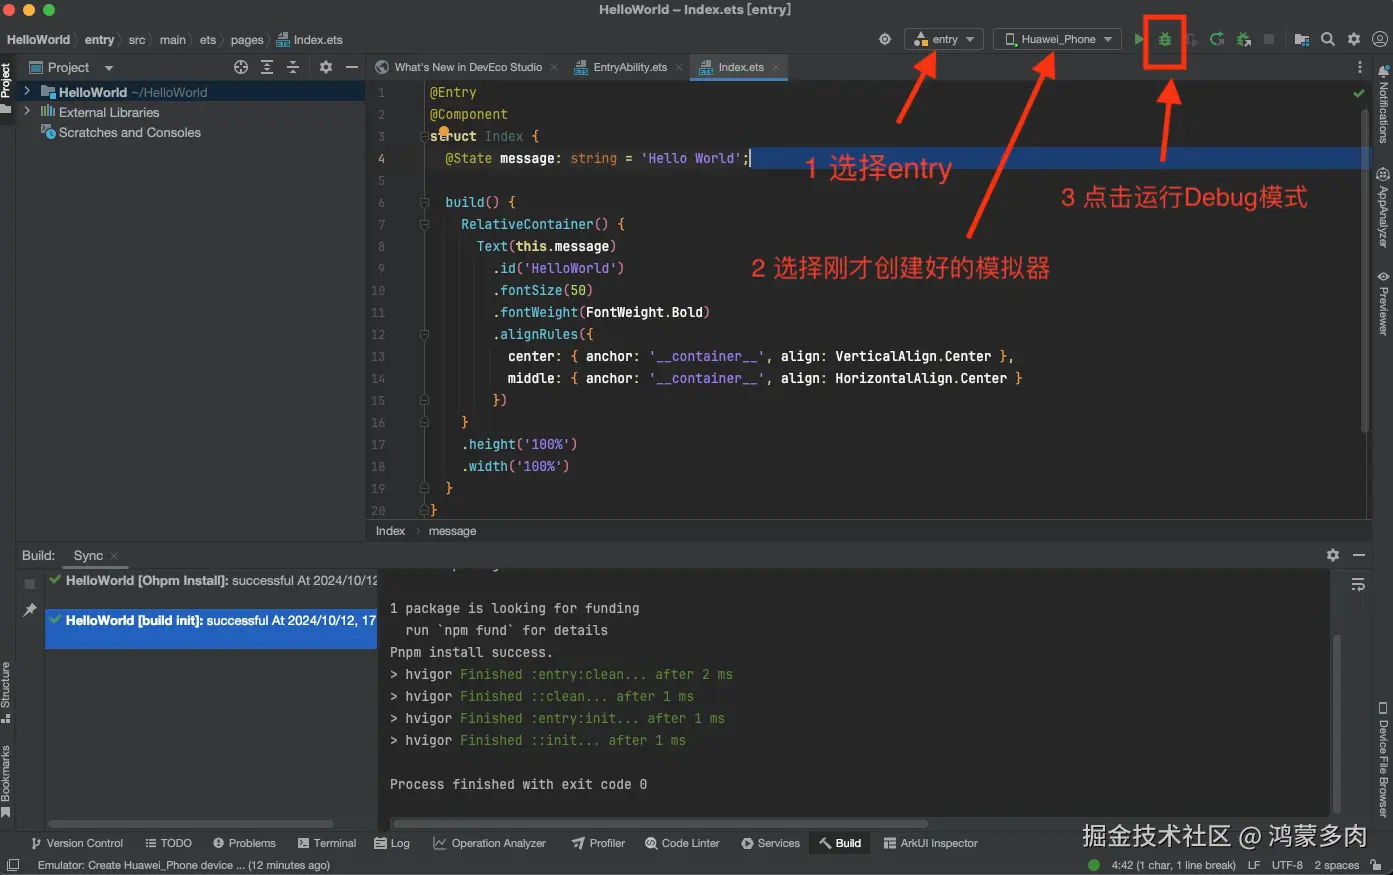The width and height of the screenshot is (1393, 875).
Task: Click the build output horizontal scrollbar
Action: [x=660, y=822]
